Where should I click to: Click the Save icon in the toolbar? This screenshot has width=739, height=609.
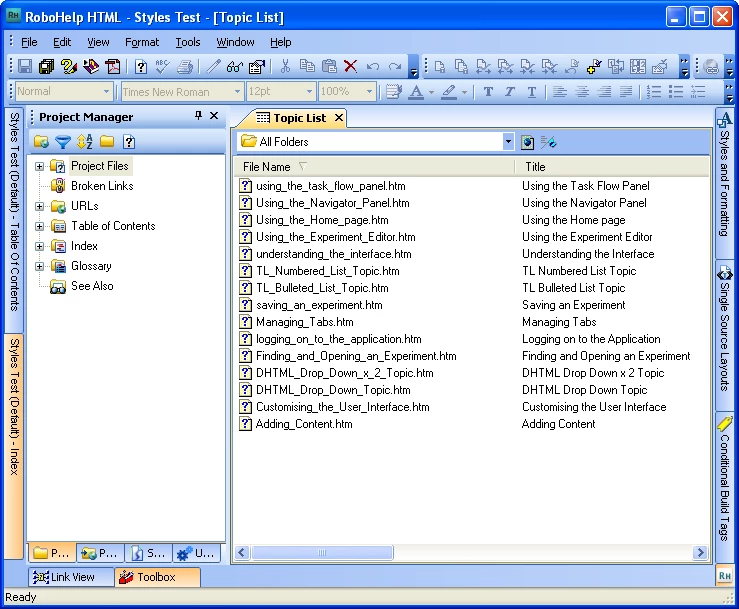[25, 66]
